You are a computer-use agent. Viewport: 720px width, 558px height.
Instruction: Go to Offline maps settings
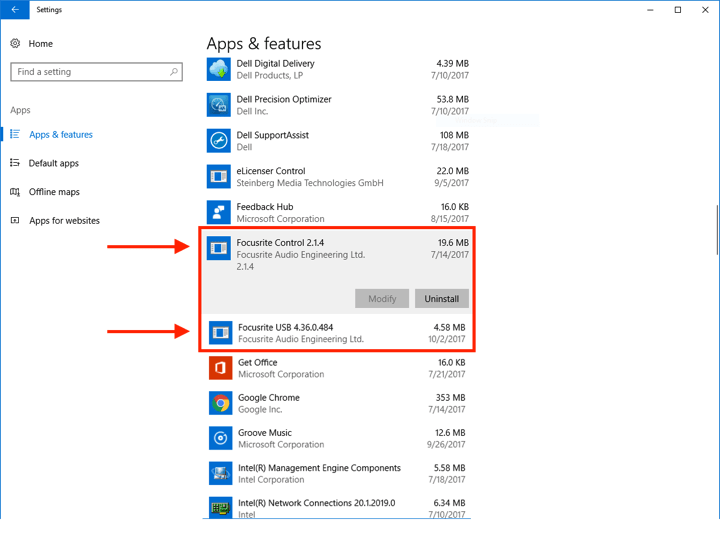(x=54, y=192)
